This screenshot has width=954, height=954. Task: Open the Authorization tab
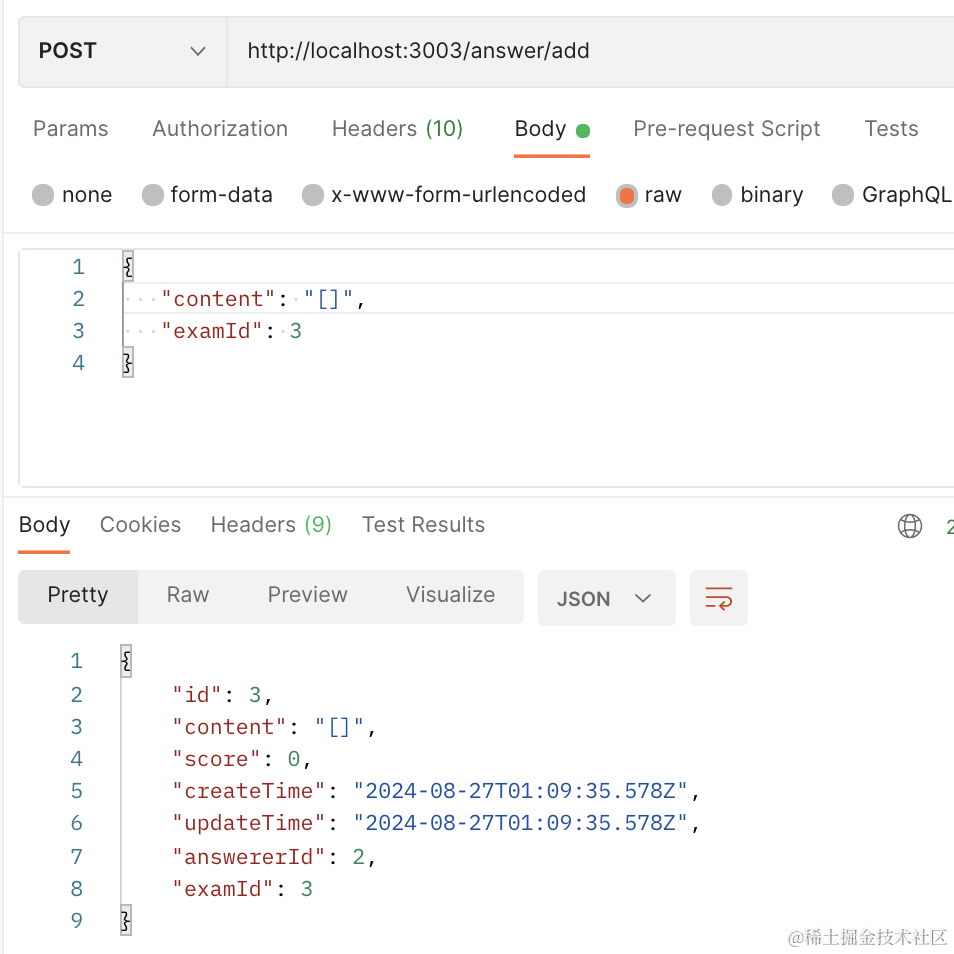pyautogui.click(x=220, y=129)
